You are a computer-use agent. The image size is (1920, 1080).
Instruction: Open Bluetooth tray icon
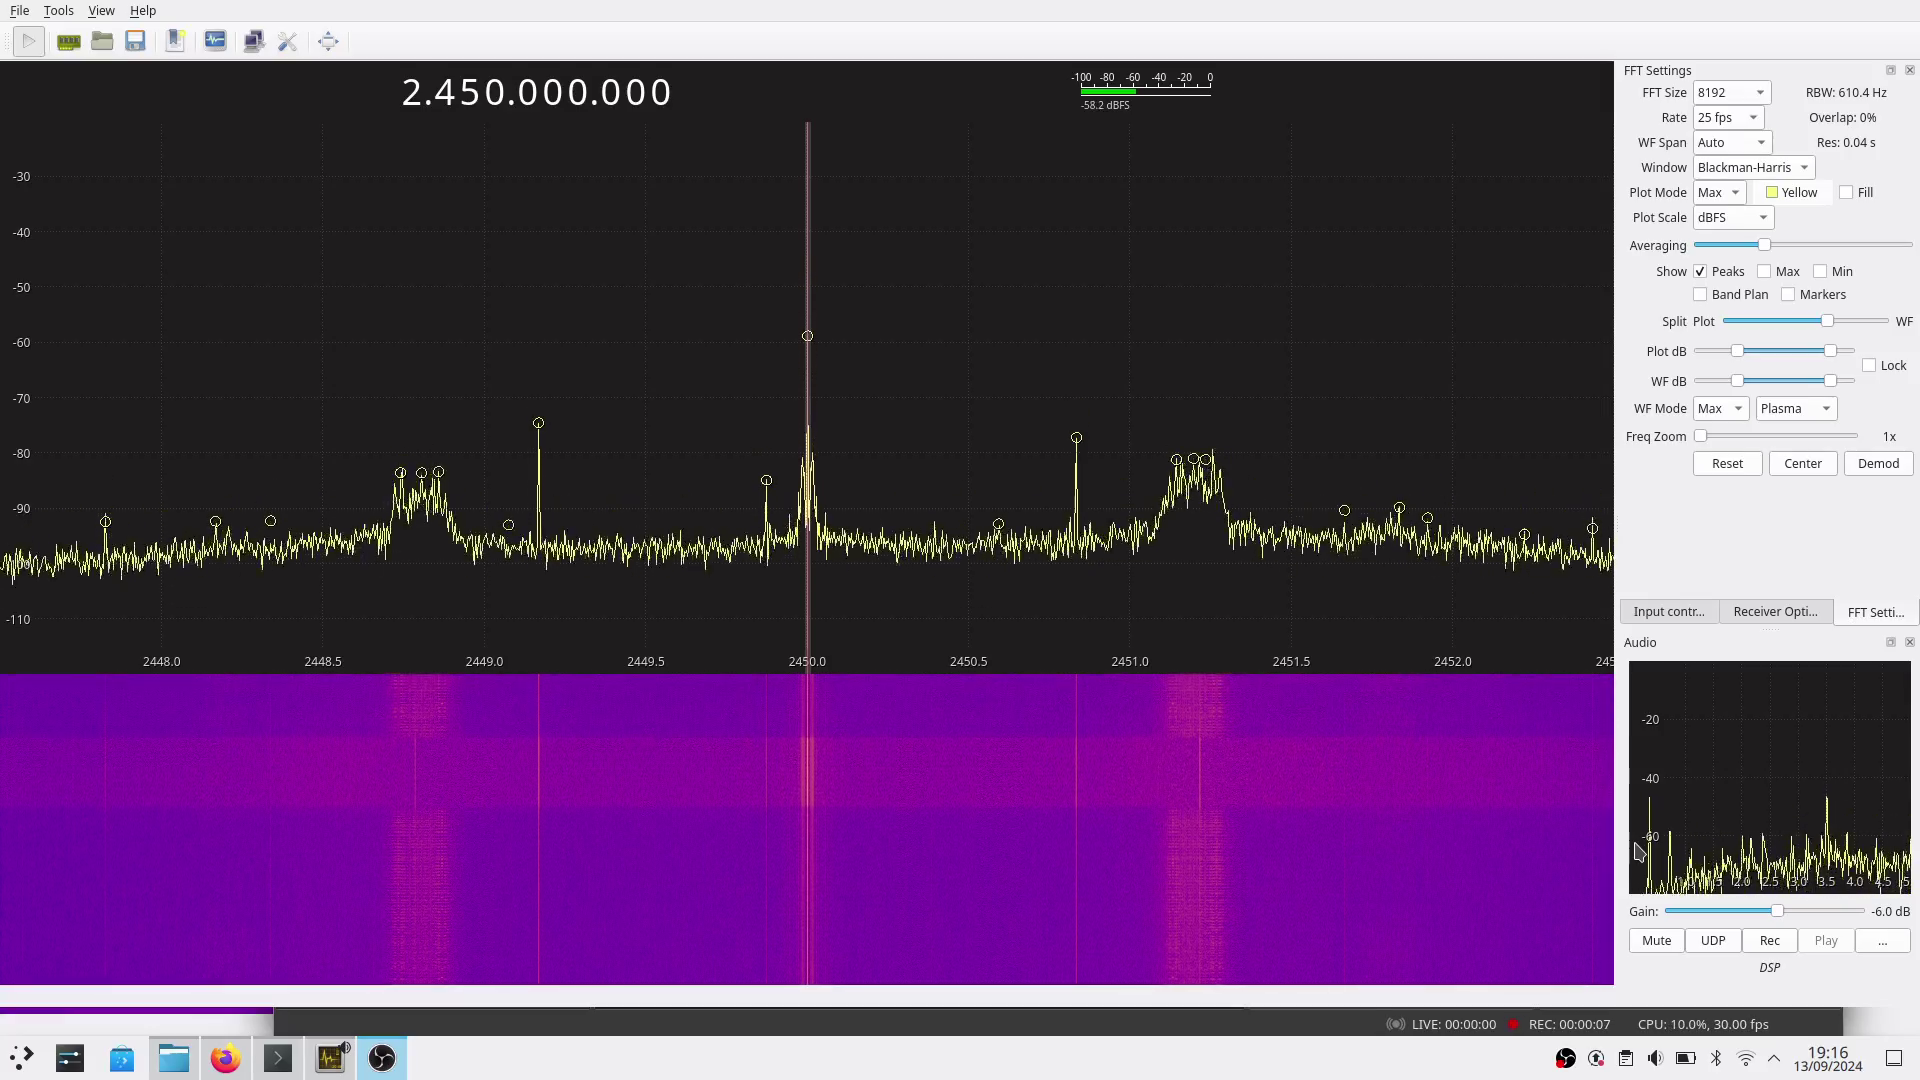tap(1716, 1058)
